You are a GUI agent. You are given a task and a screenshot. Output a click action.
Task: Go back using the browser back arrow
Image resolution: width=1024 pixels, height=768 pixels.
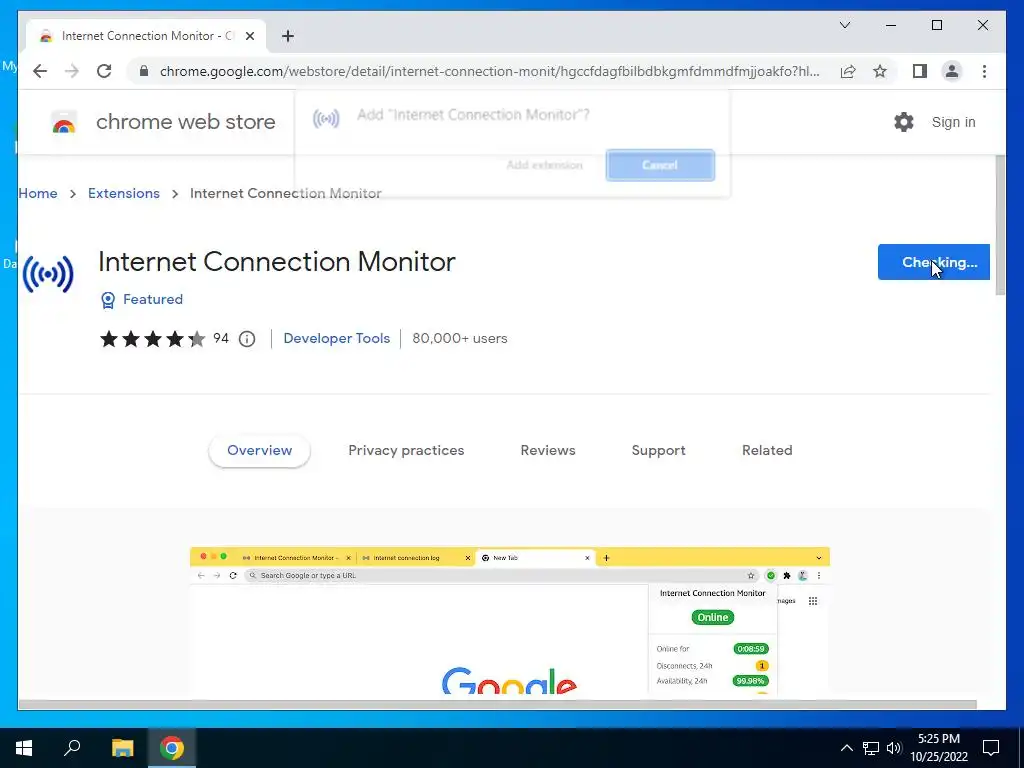(x=40, y=71)
